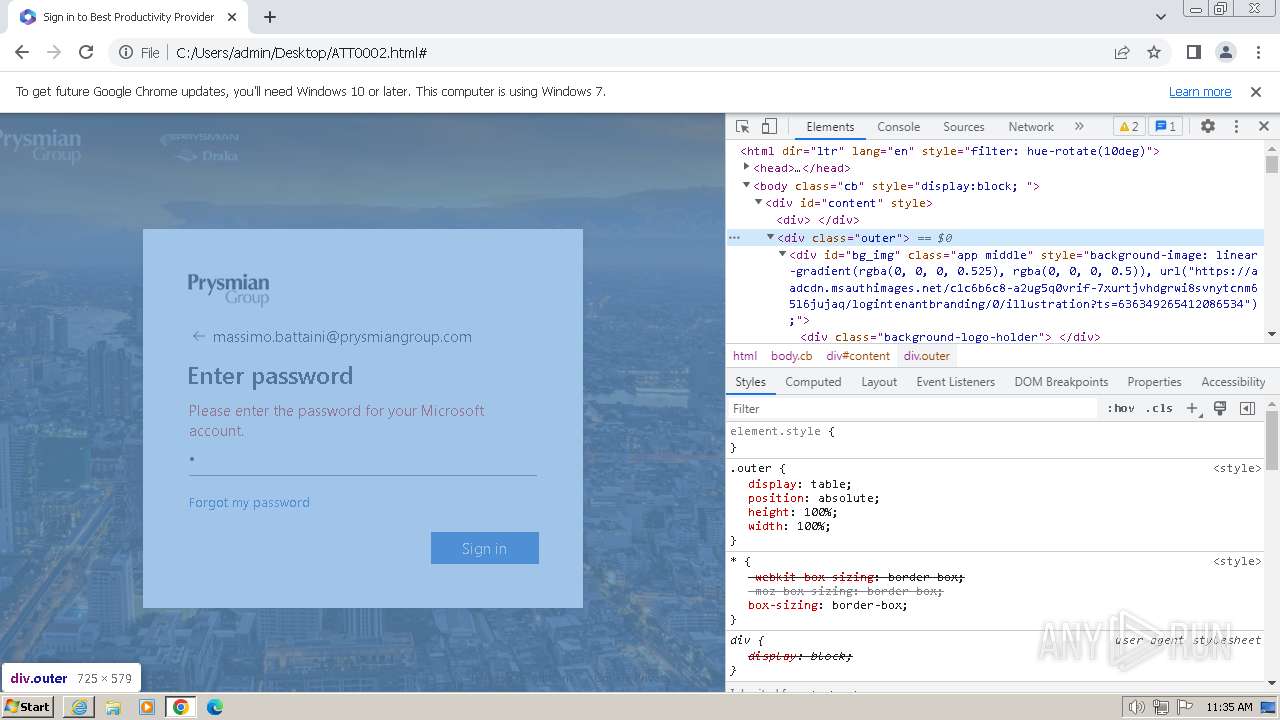The width and height of the screenshot is (1280, 720).
Task: Click the password input field
Action: pos(362,460)
